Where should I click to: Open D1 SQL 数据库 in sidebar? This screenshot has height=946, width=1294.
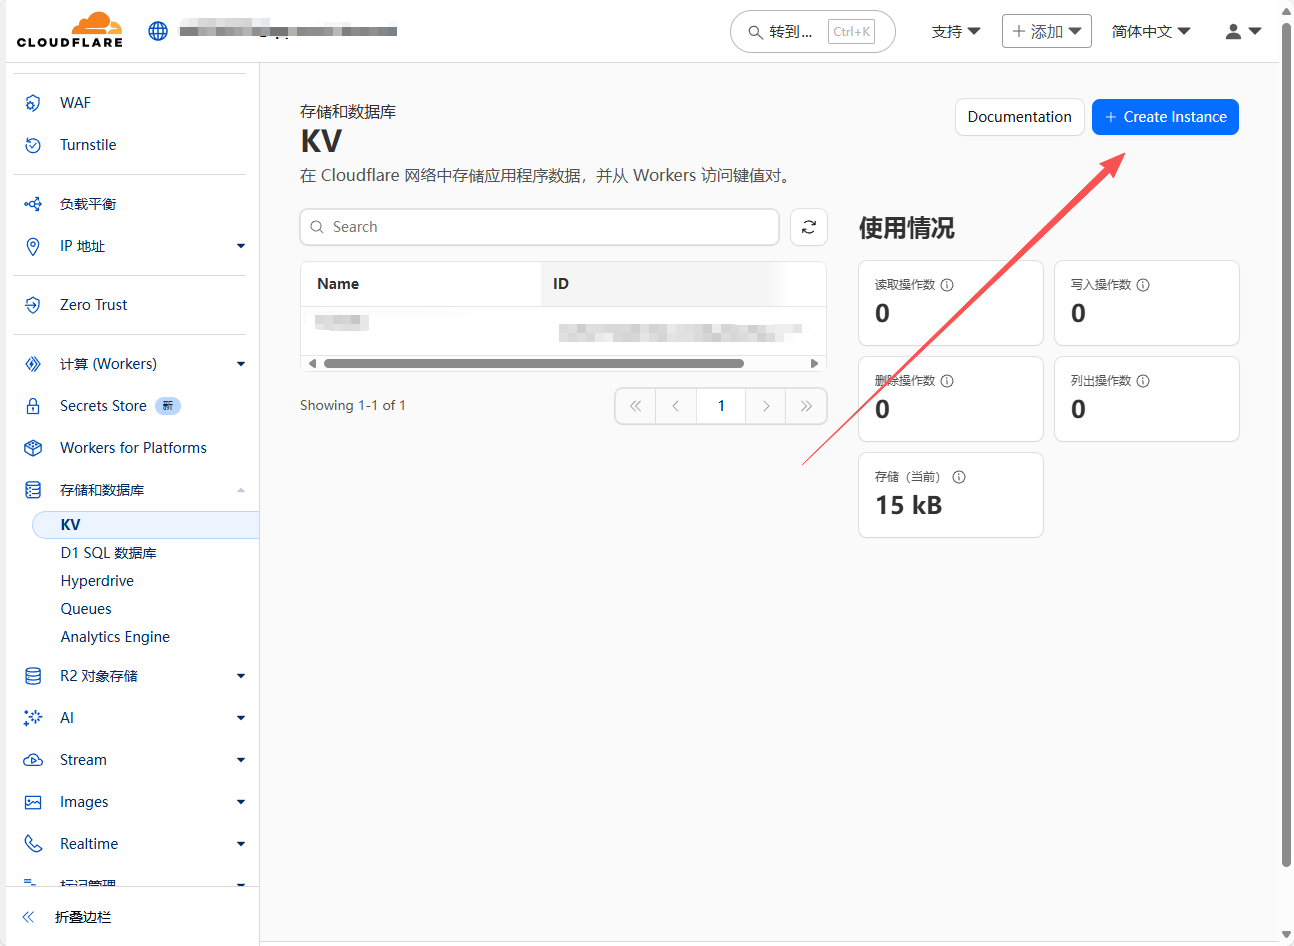pos(108,553)
